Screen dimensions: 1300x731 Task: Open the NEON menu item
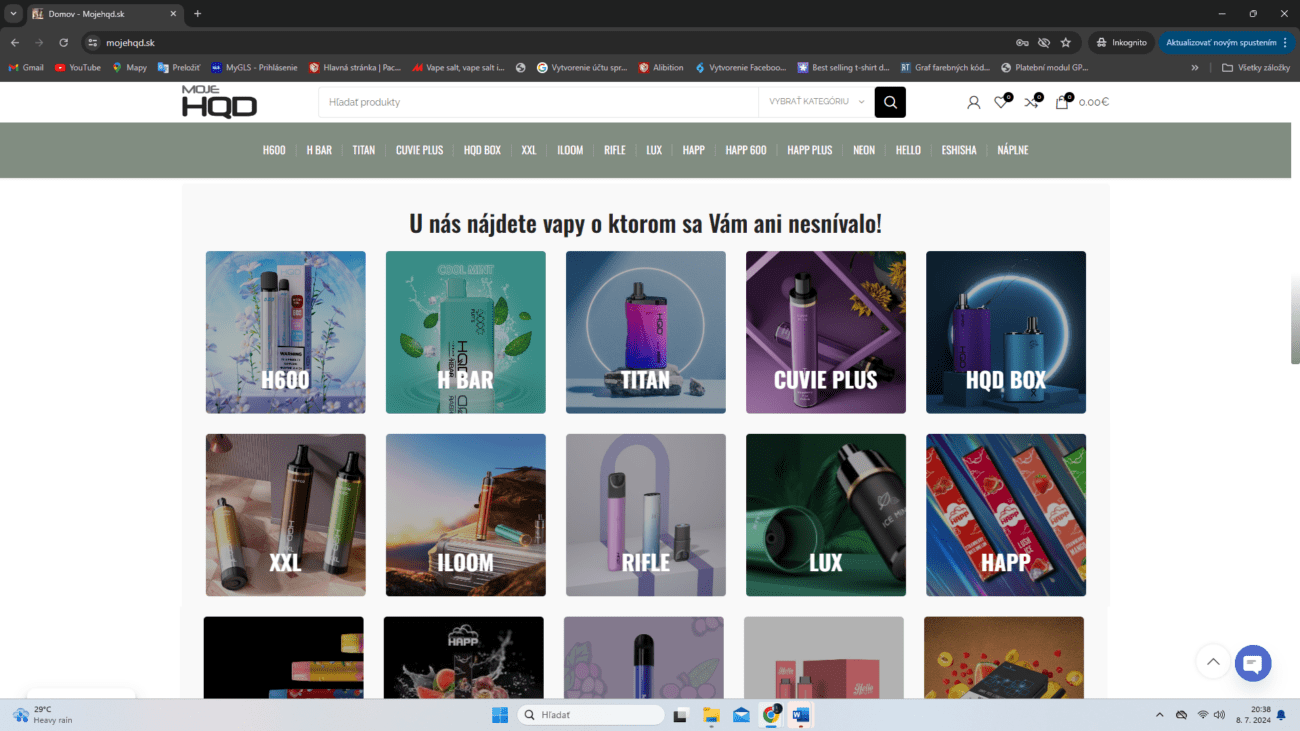864,150
